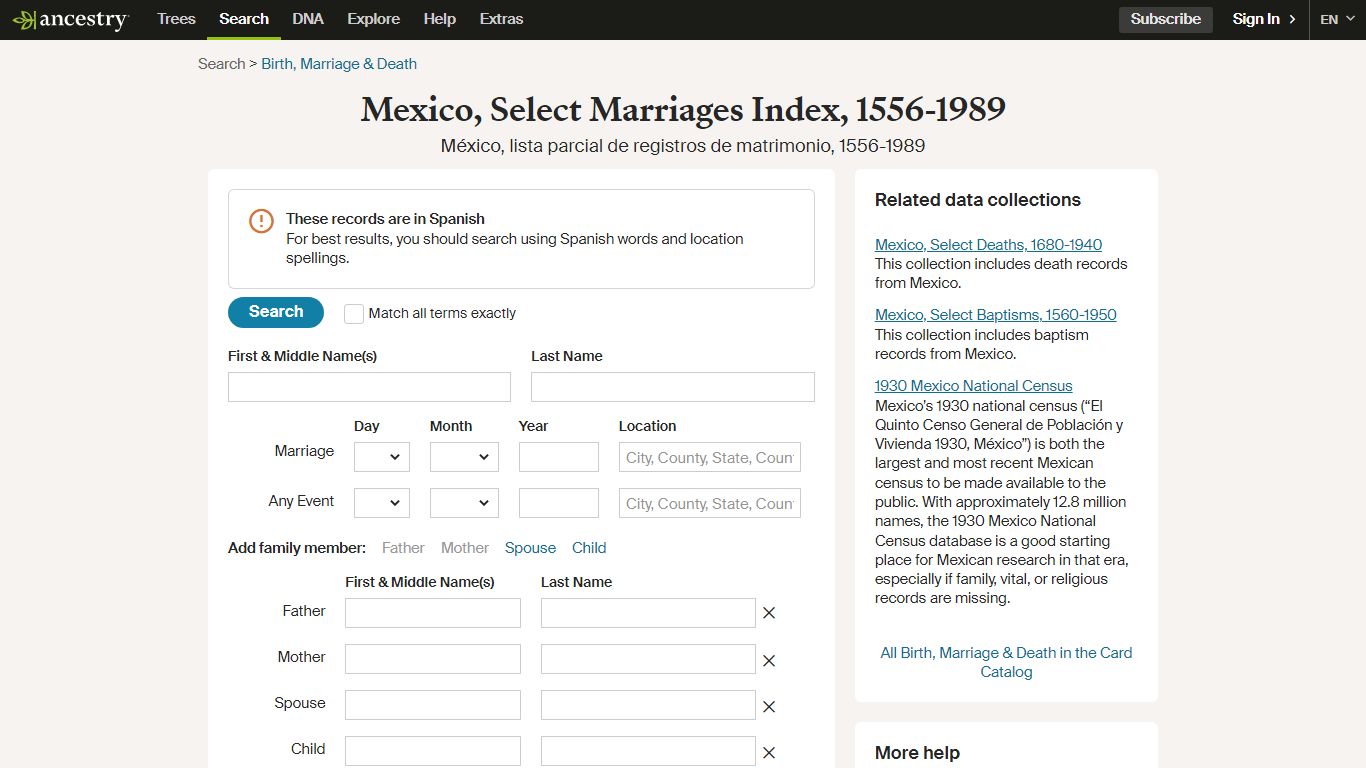Viewport: 1366px width, 768px height.
Task: Click the Search breadcrumb text
Action: (221, 64)
